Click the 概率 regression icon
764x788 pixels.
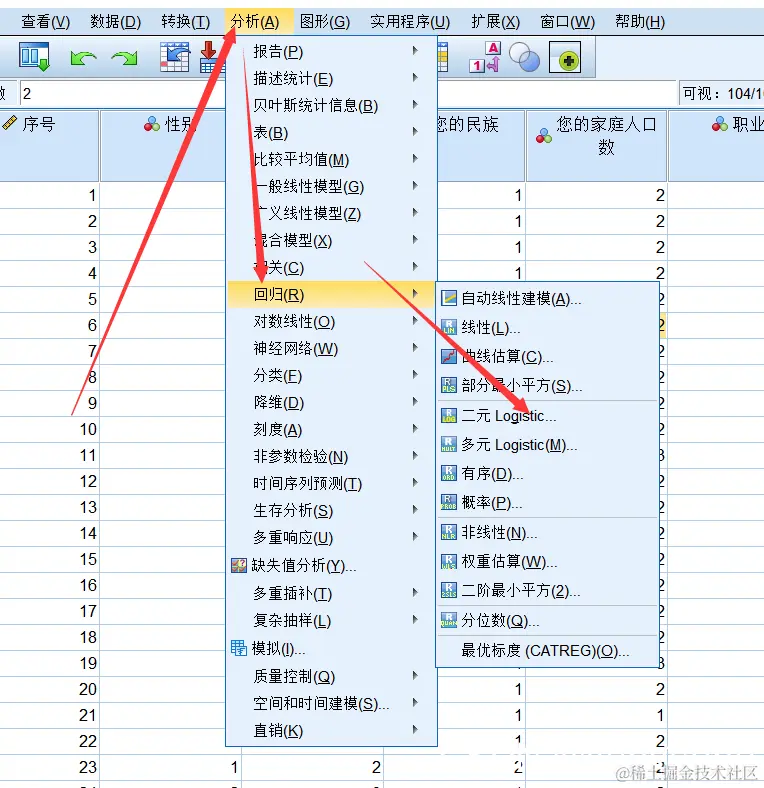(449, 502)
